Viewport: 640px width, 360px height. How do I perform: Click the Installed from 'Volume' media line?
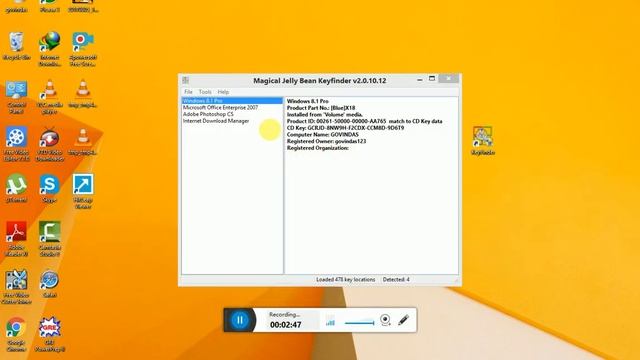pyautogui.click(x=324, y=115)
